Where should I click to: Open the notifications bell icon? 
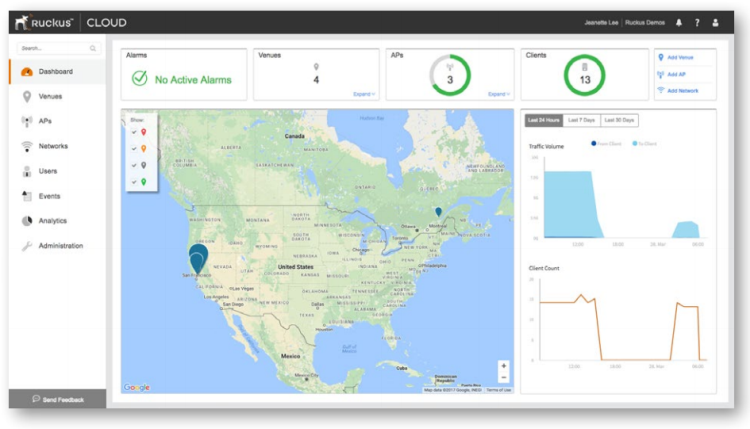[x=679, y=22]
